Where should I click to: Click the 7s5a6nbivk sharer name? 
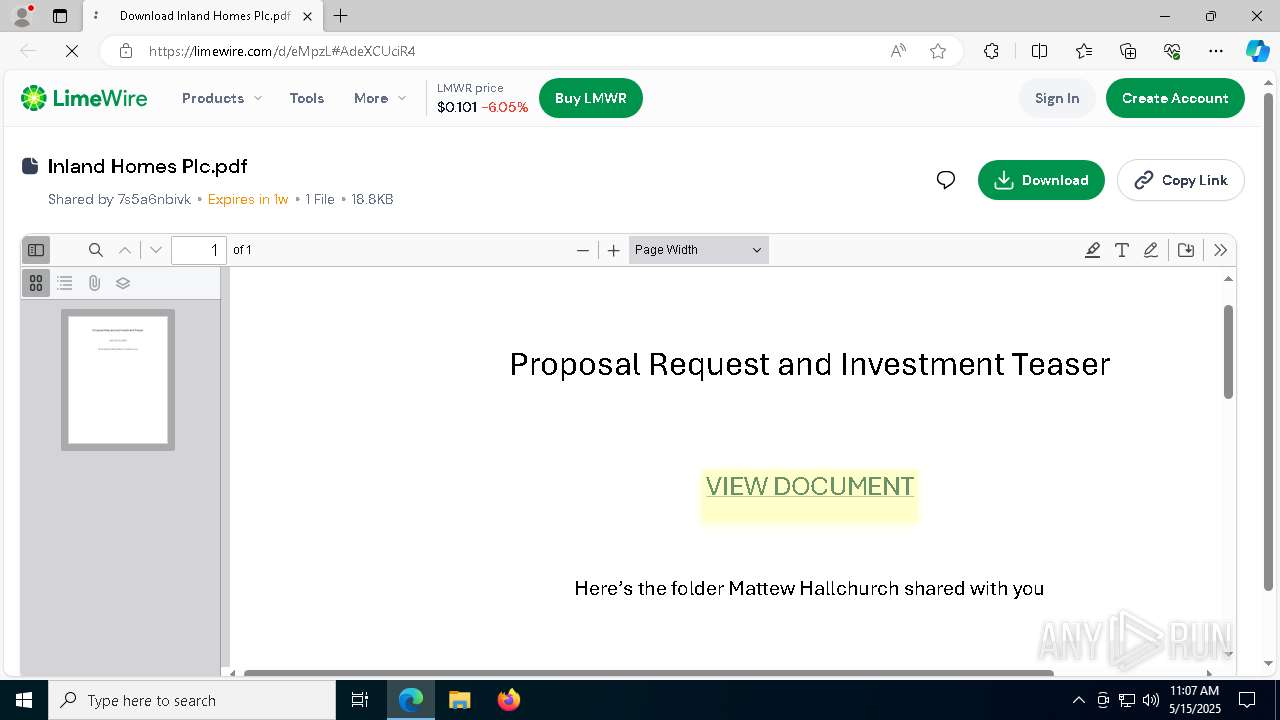tap(154, 199)
